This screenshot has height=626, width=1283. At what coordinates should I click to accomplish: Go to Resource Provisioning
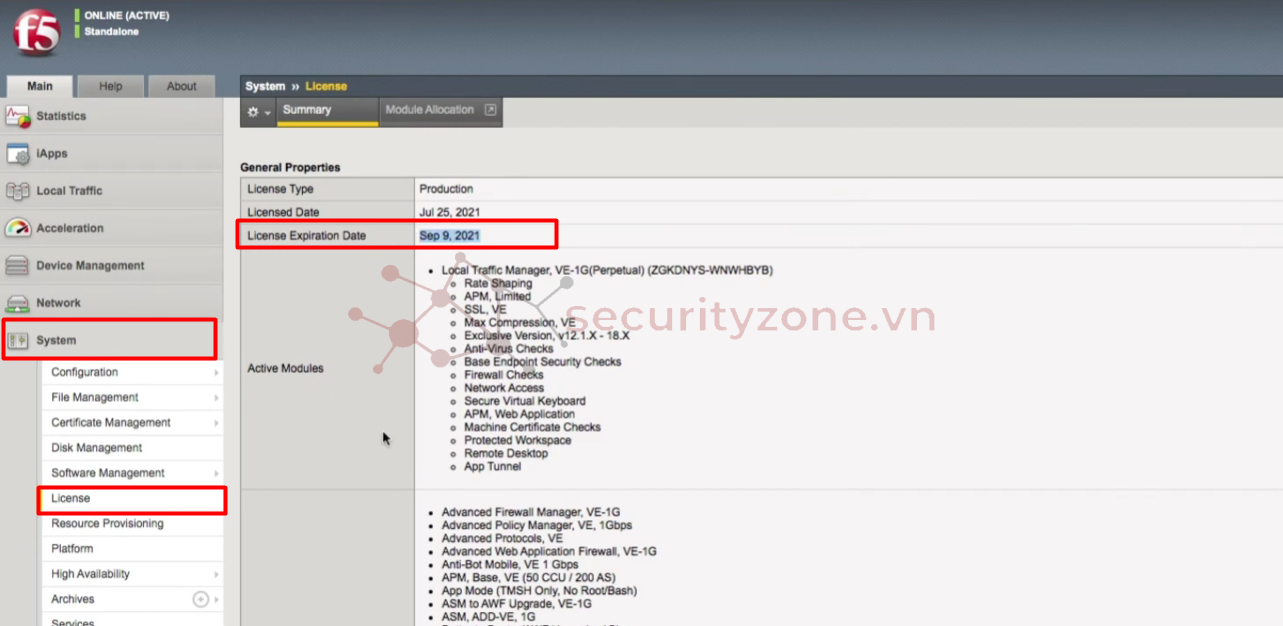coord(107,524)
